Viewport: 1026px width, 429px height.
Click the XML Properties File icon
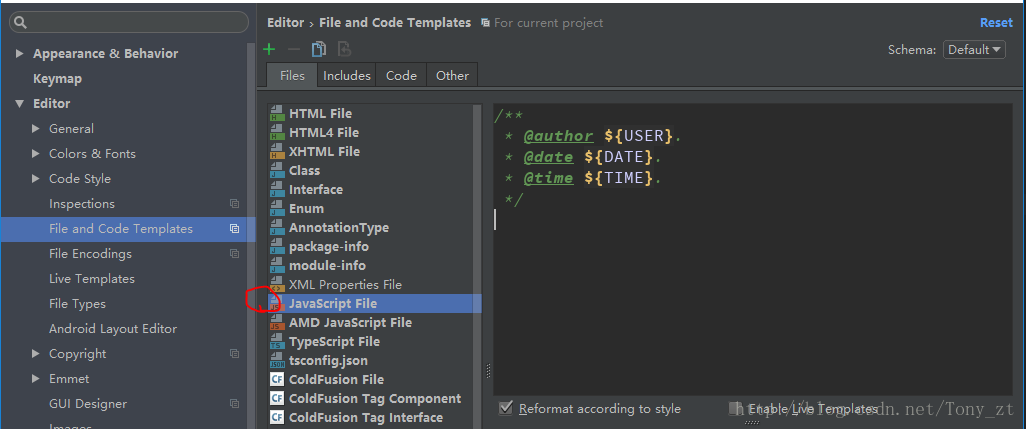coord(277,284)
